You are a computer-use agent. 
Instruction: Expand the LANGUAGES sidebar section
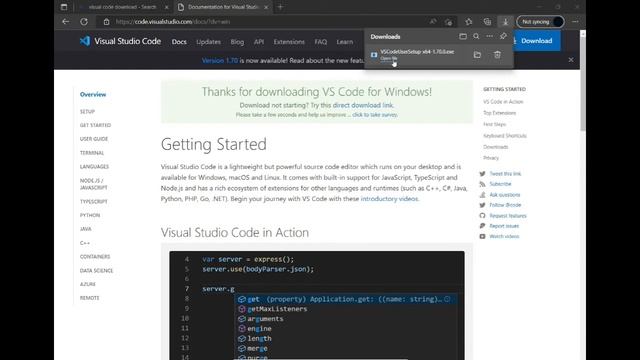(x=94, y=167)
